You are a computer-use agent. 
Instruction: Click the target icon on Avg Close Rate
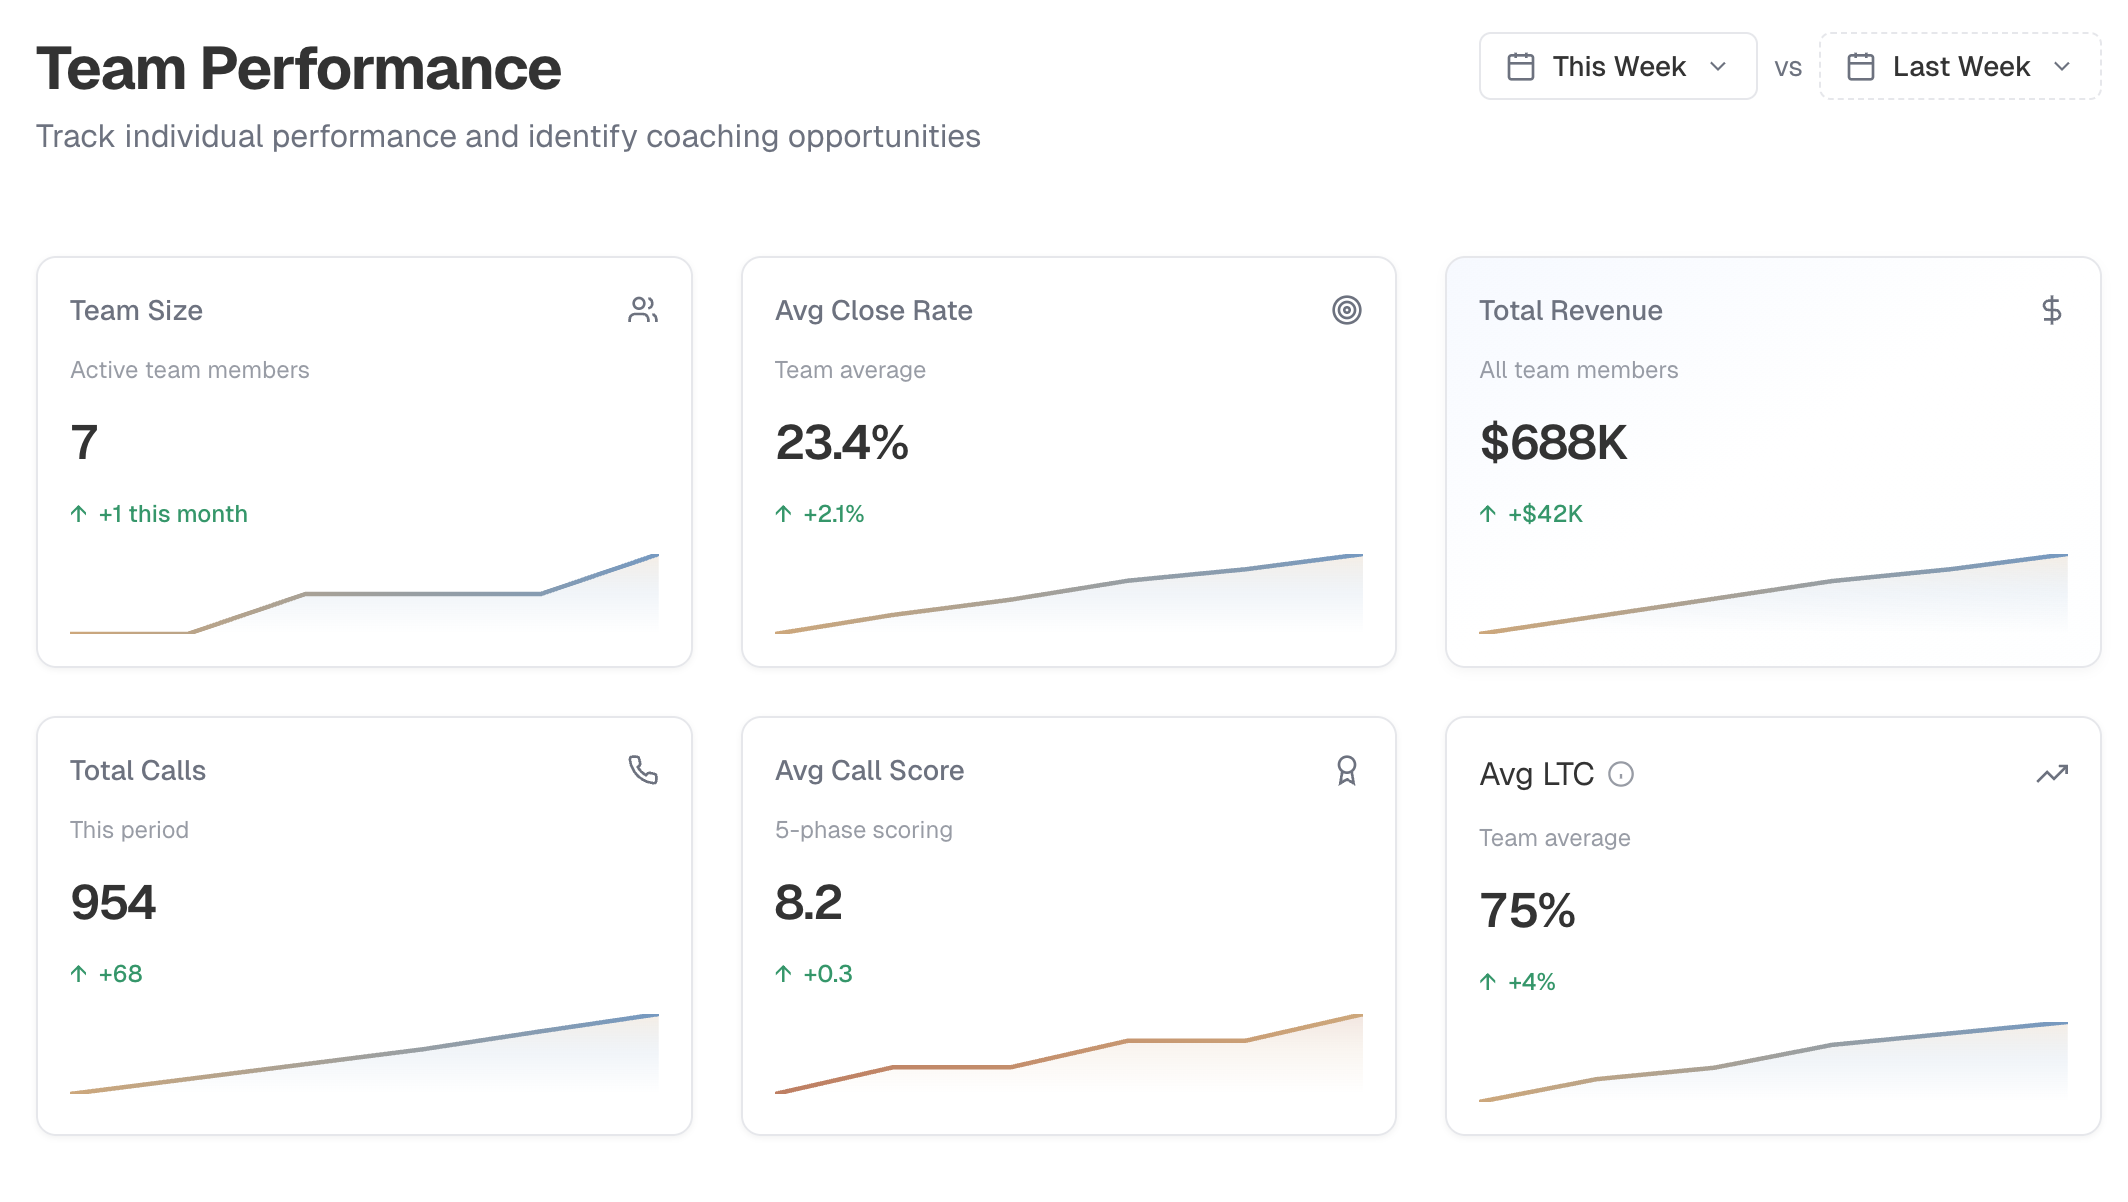pyautogui.click(x=1347, y=310)
